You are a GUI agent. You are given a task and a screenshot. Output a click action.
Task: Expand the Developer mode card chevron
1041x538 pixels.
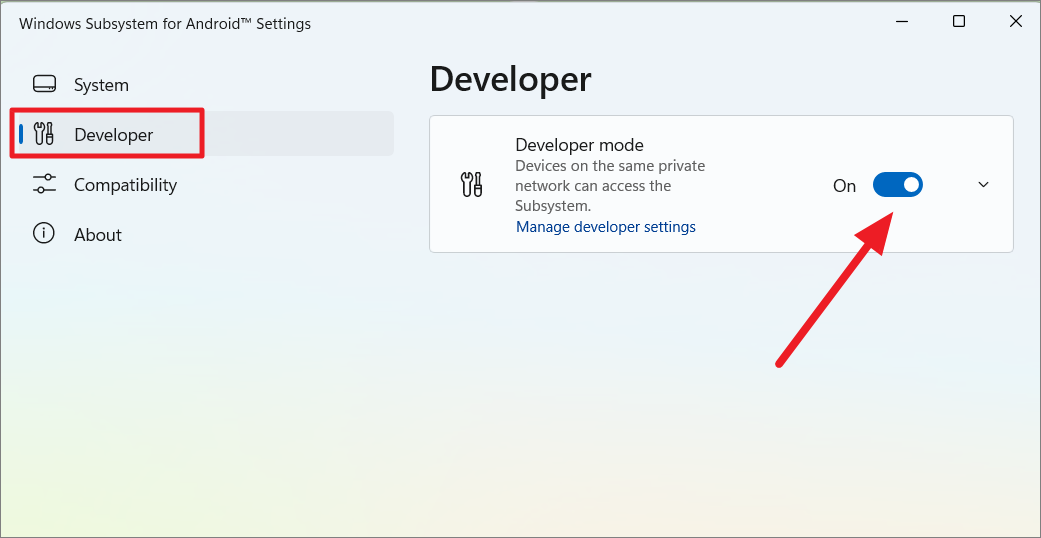click(983, 185)
